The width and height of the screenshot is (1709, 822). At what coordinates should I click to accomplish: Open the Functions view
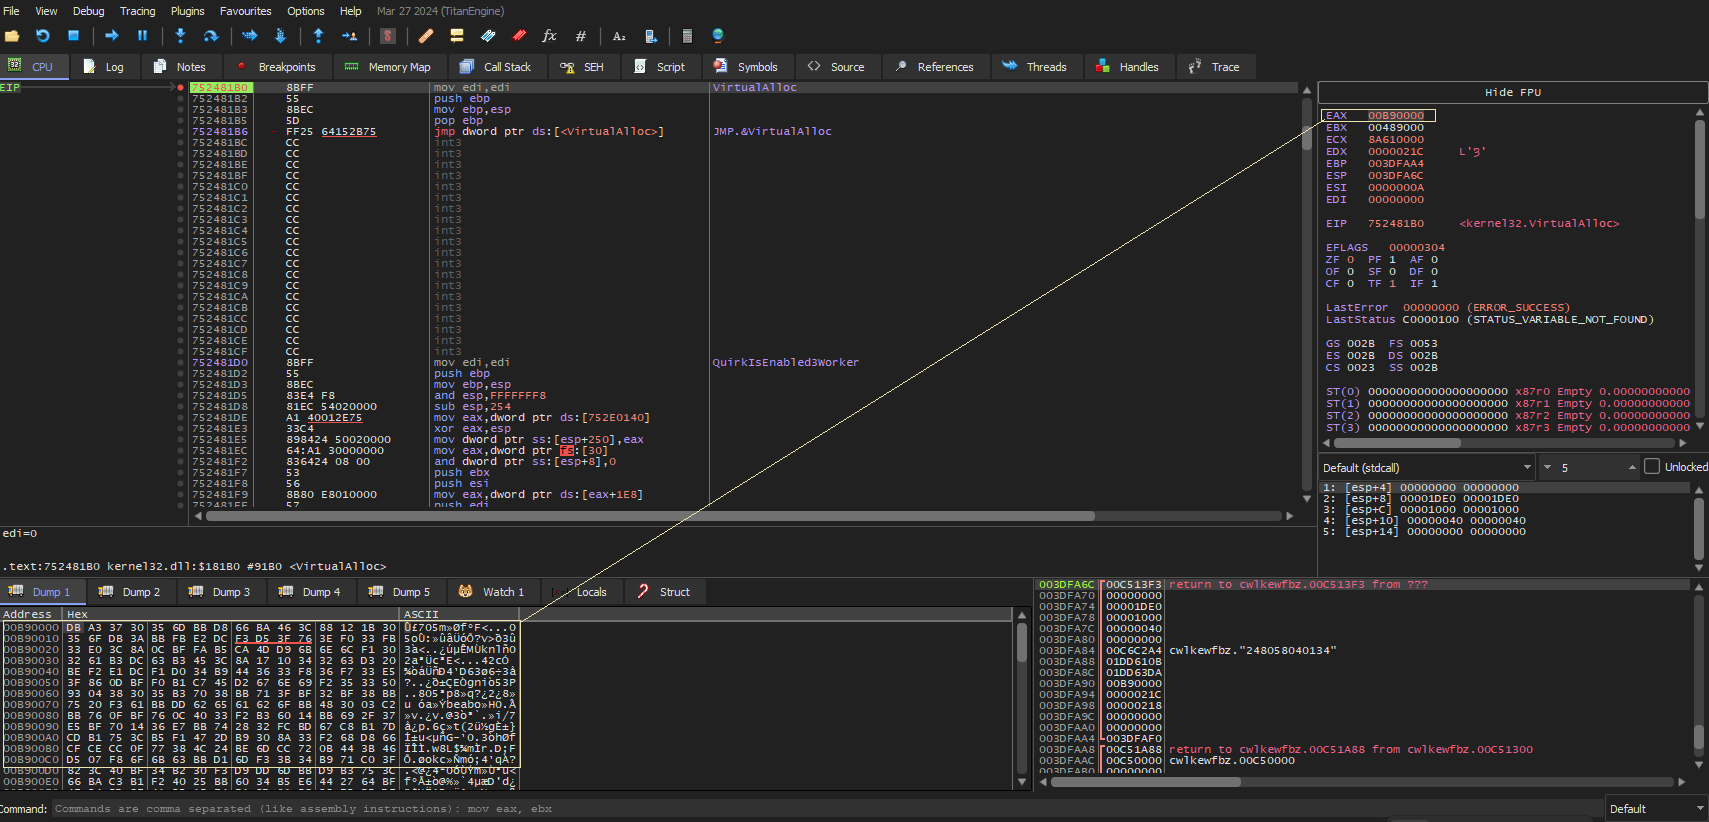pos(549,36)
